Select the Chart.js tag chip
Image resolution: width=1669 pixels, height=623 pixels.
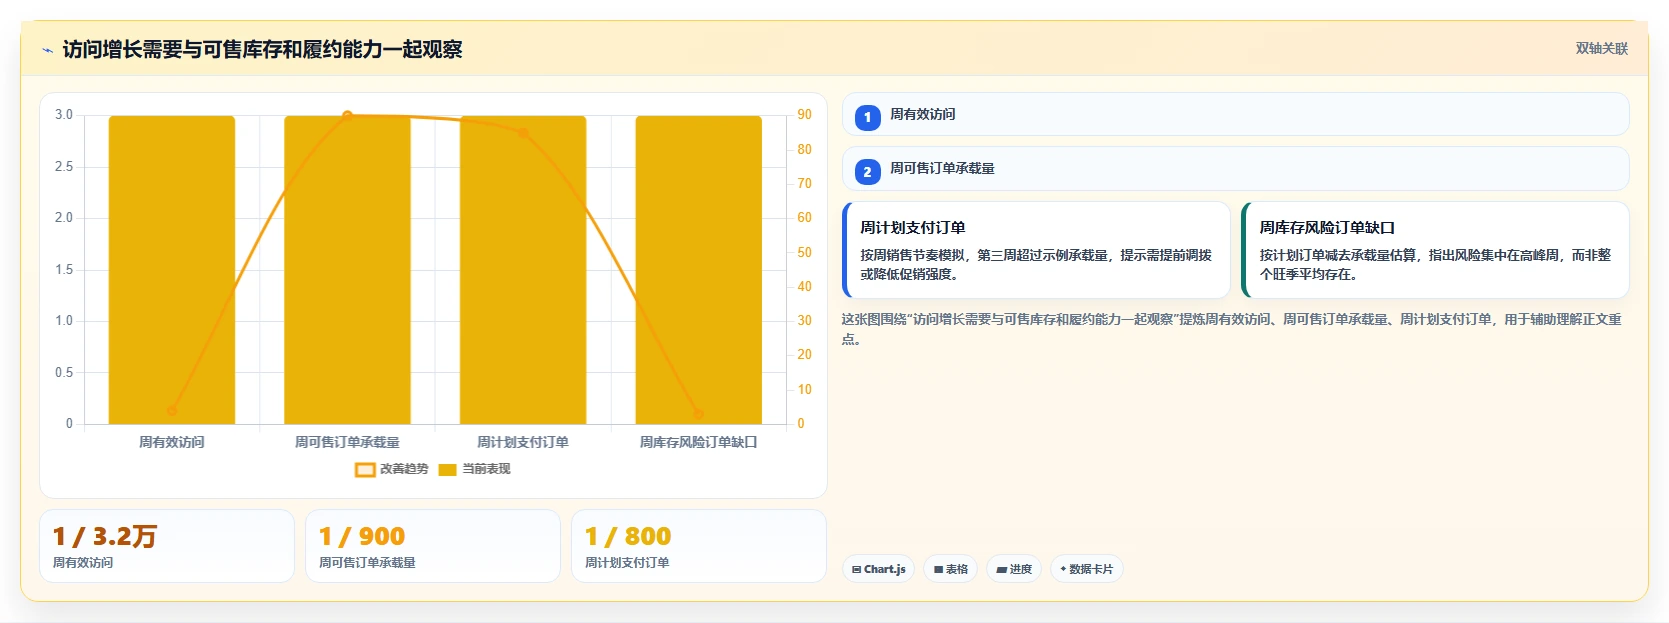click(878, 569)
